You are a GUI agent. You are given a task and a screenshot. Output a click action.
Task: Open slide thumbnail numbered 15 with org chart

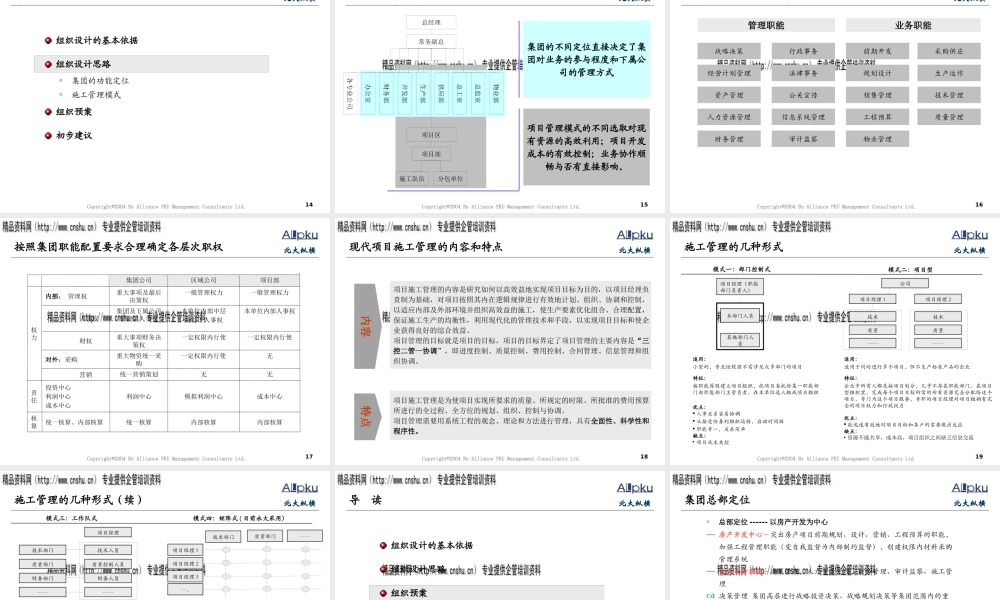click(x=499, y=106)
